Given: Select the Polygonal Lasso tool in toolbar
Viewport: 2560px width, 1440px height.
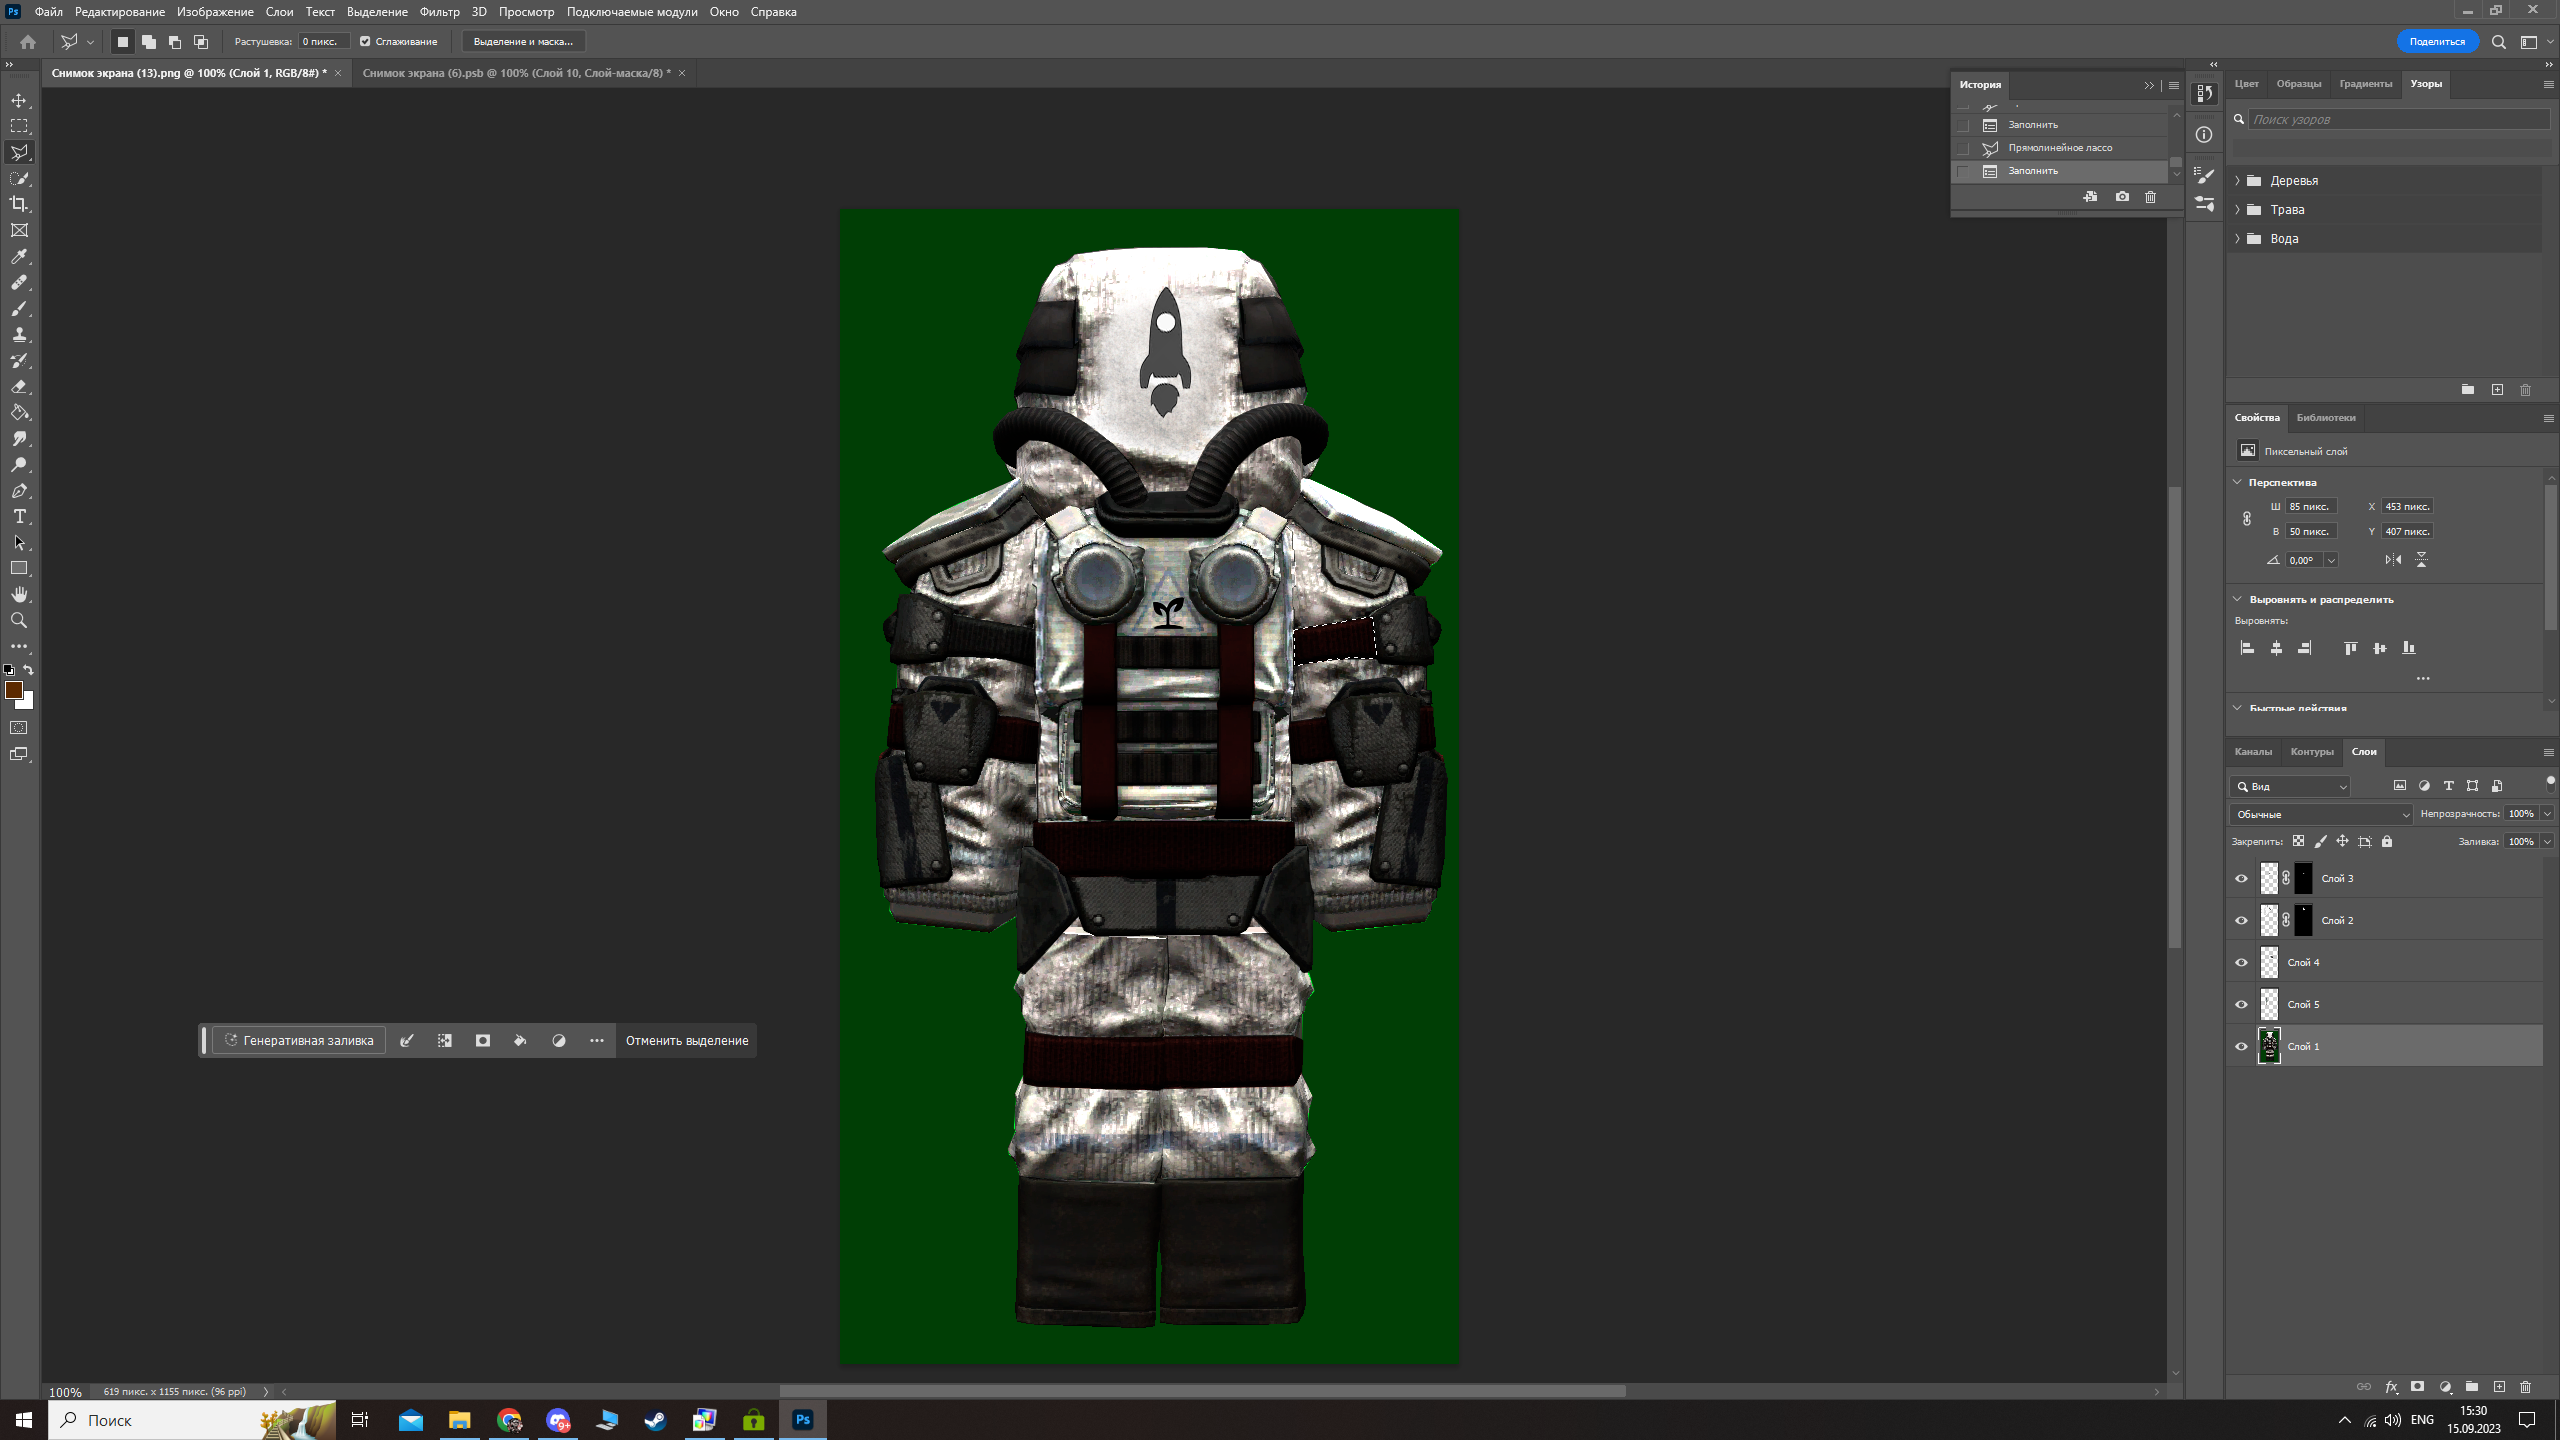Looking at the screenshot, I should [19, 152].
